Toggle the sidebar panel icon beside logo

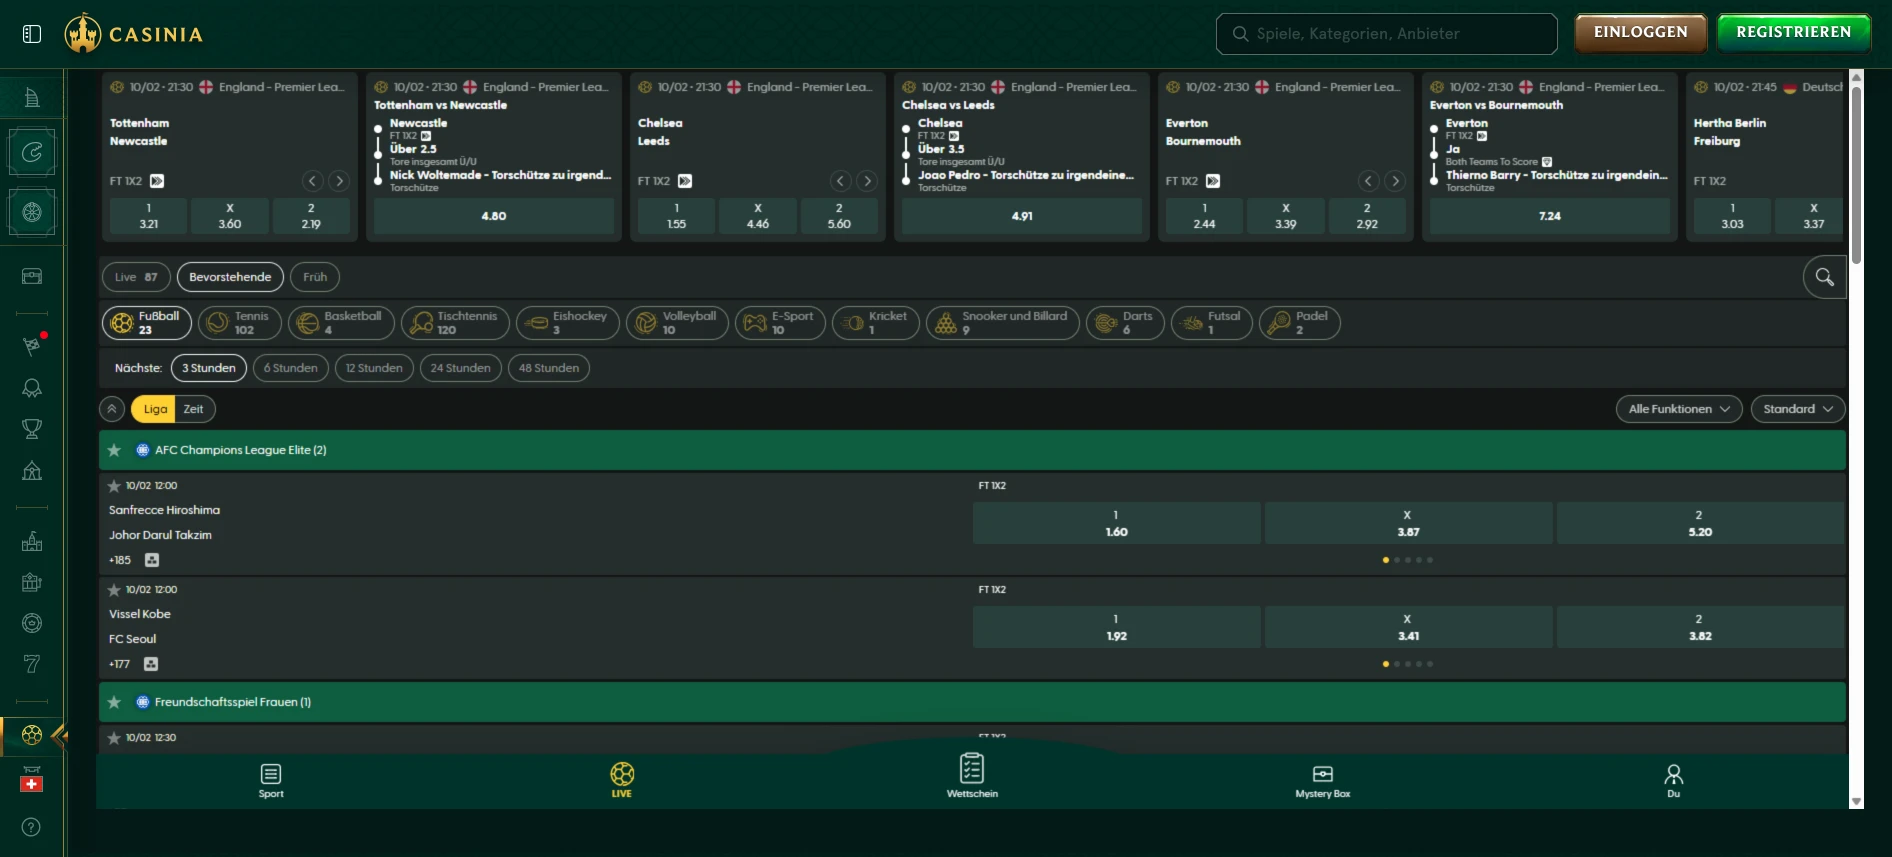tap(32, 34)
